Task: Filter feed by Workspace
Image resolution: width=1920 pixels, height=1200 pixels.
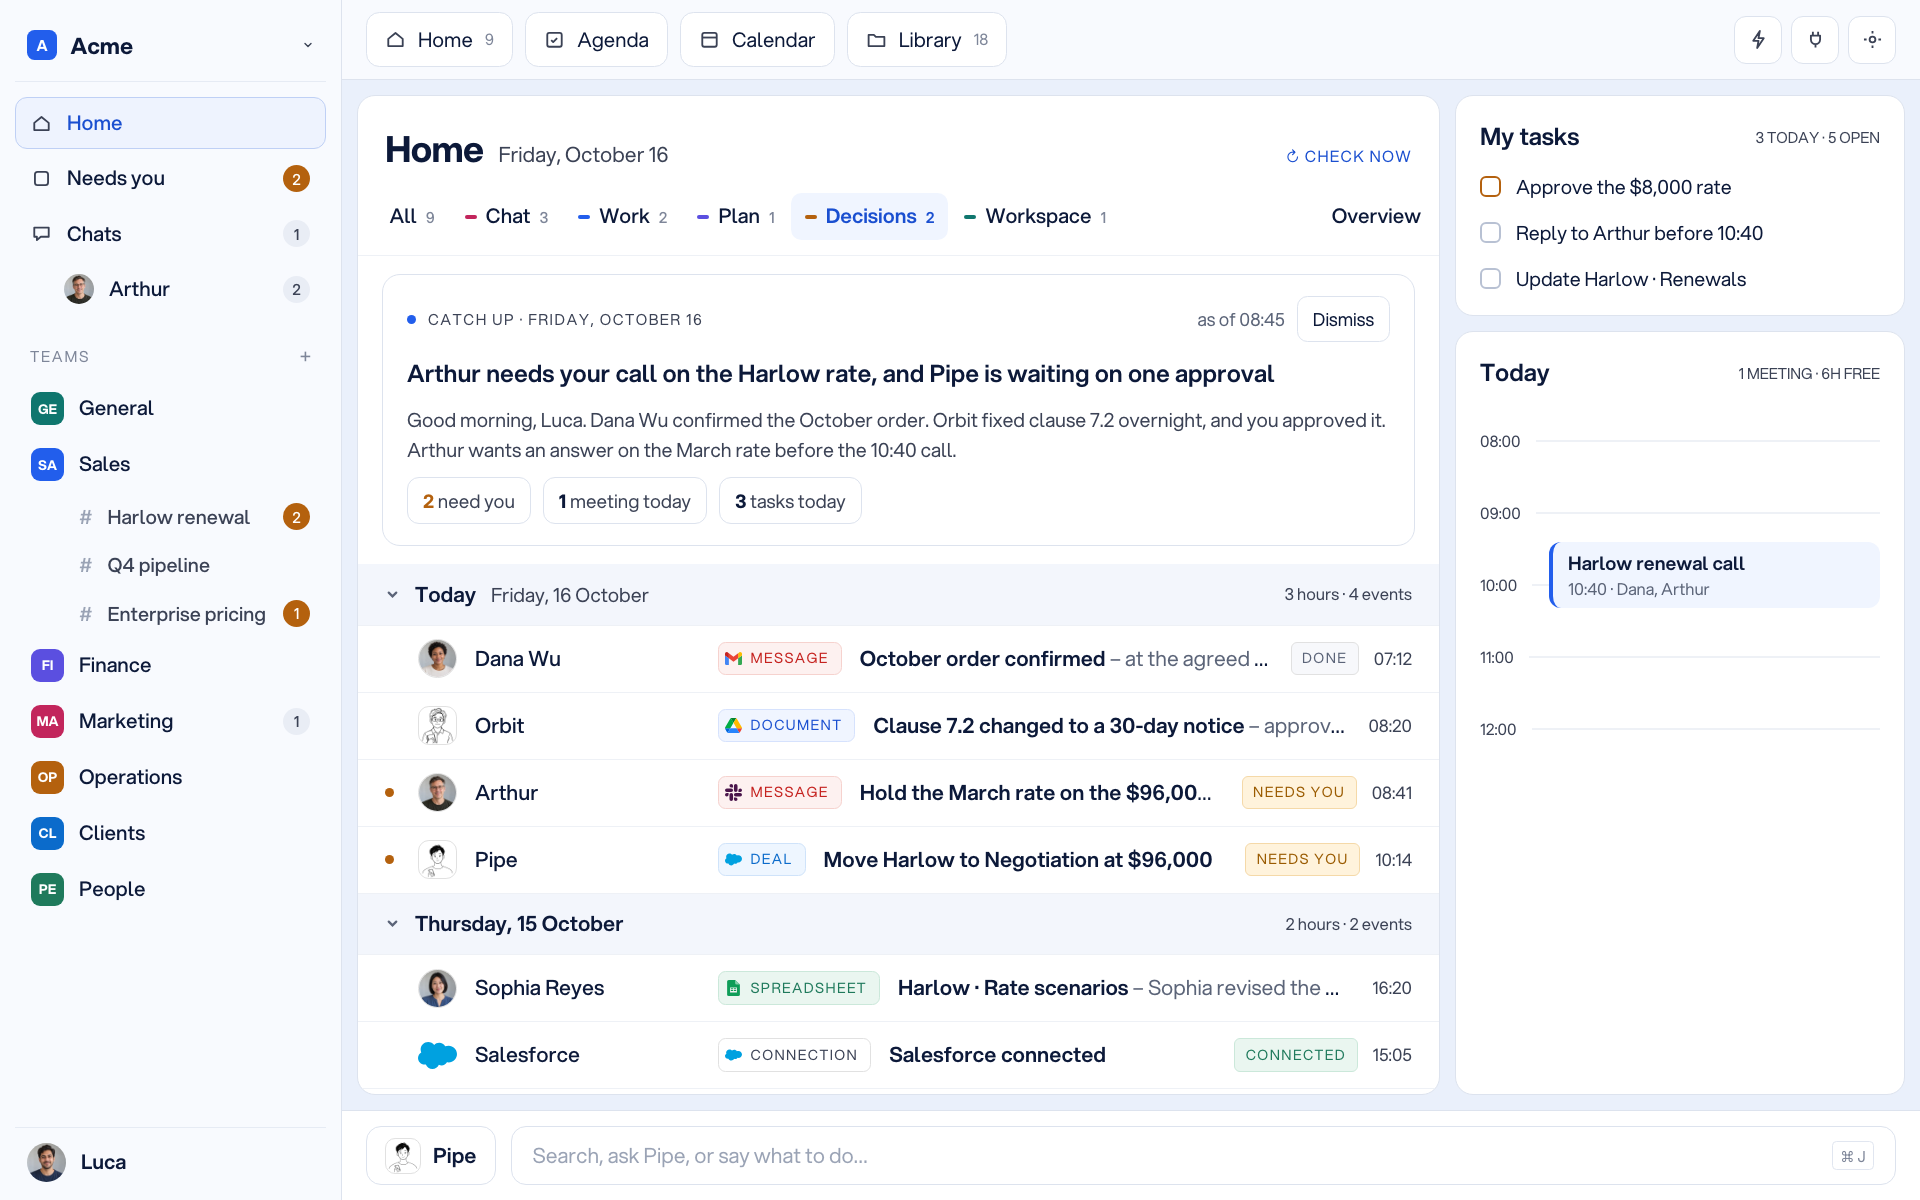Action: [1035, 216]
